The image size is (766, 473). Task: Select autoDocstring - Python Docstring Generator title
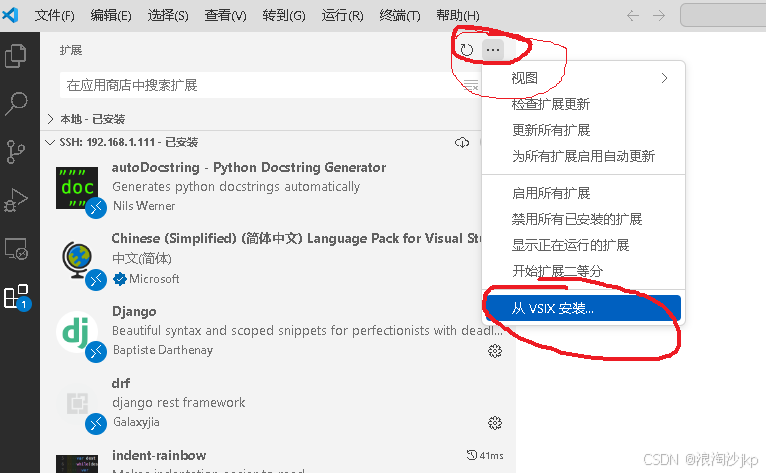[249, 168]
